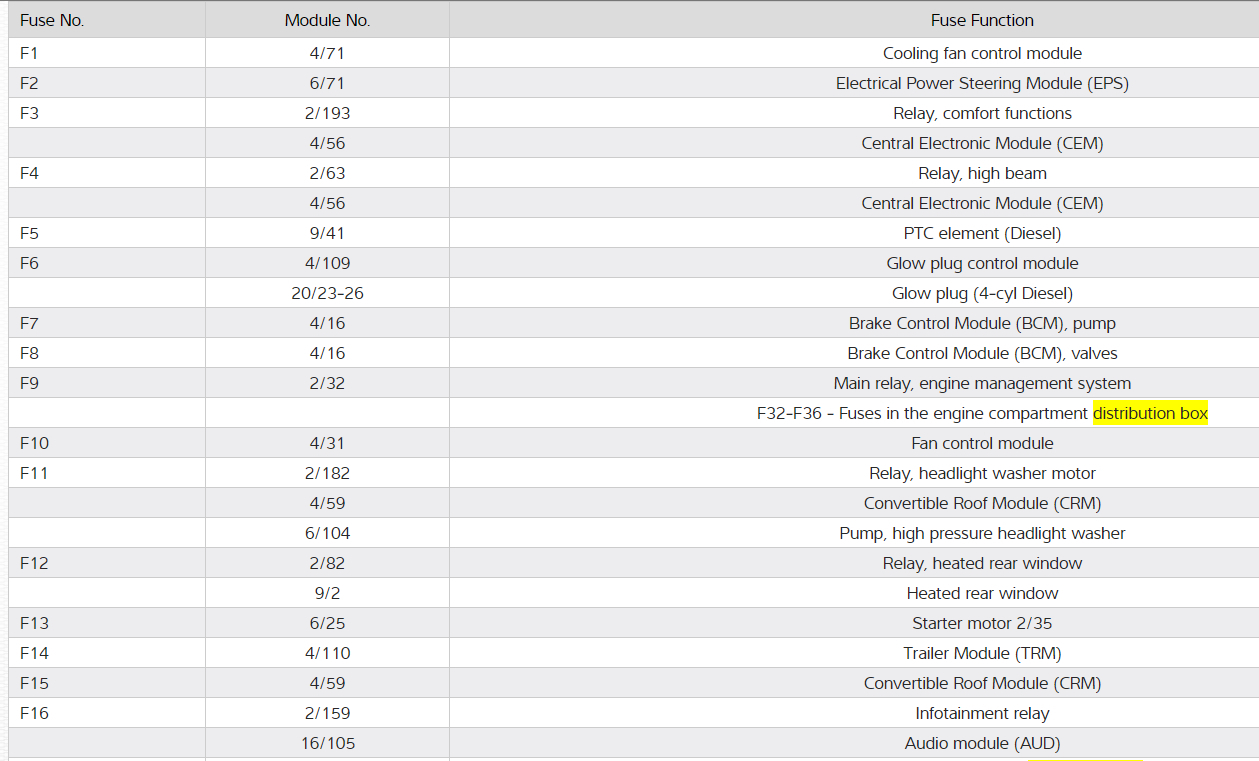
Task: Click the Infotainment relay cell
Action: click(x=982, y=713)
